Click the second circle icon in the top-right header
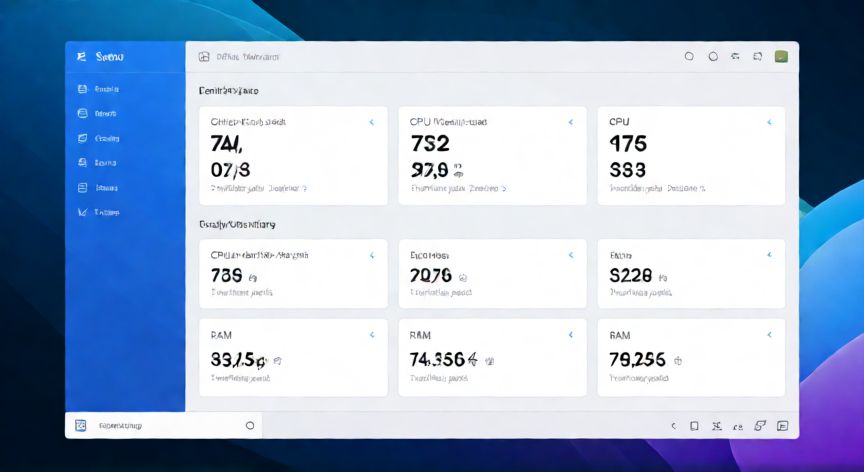Viewport: 864px width, 472px height. coord(713,56)
